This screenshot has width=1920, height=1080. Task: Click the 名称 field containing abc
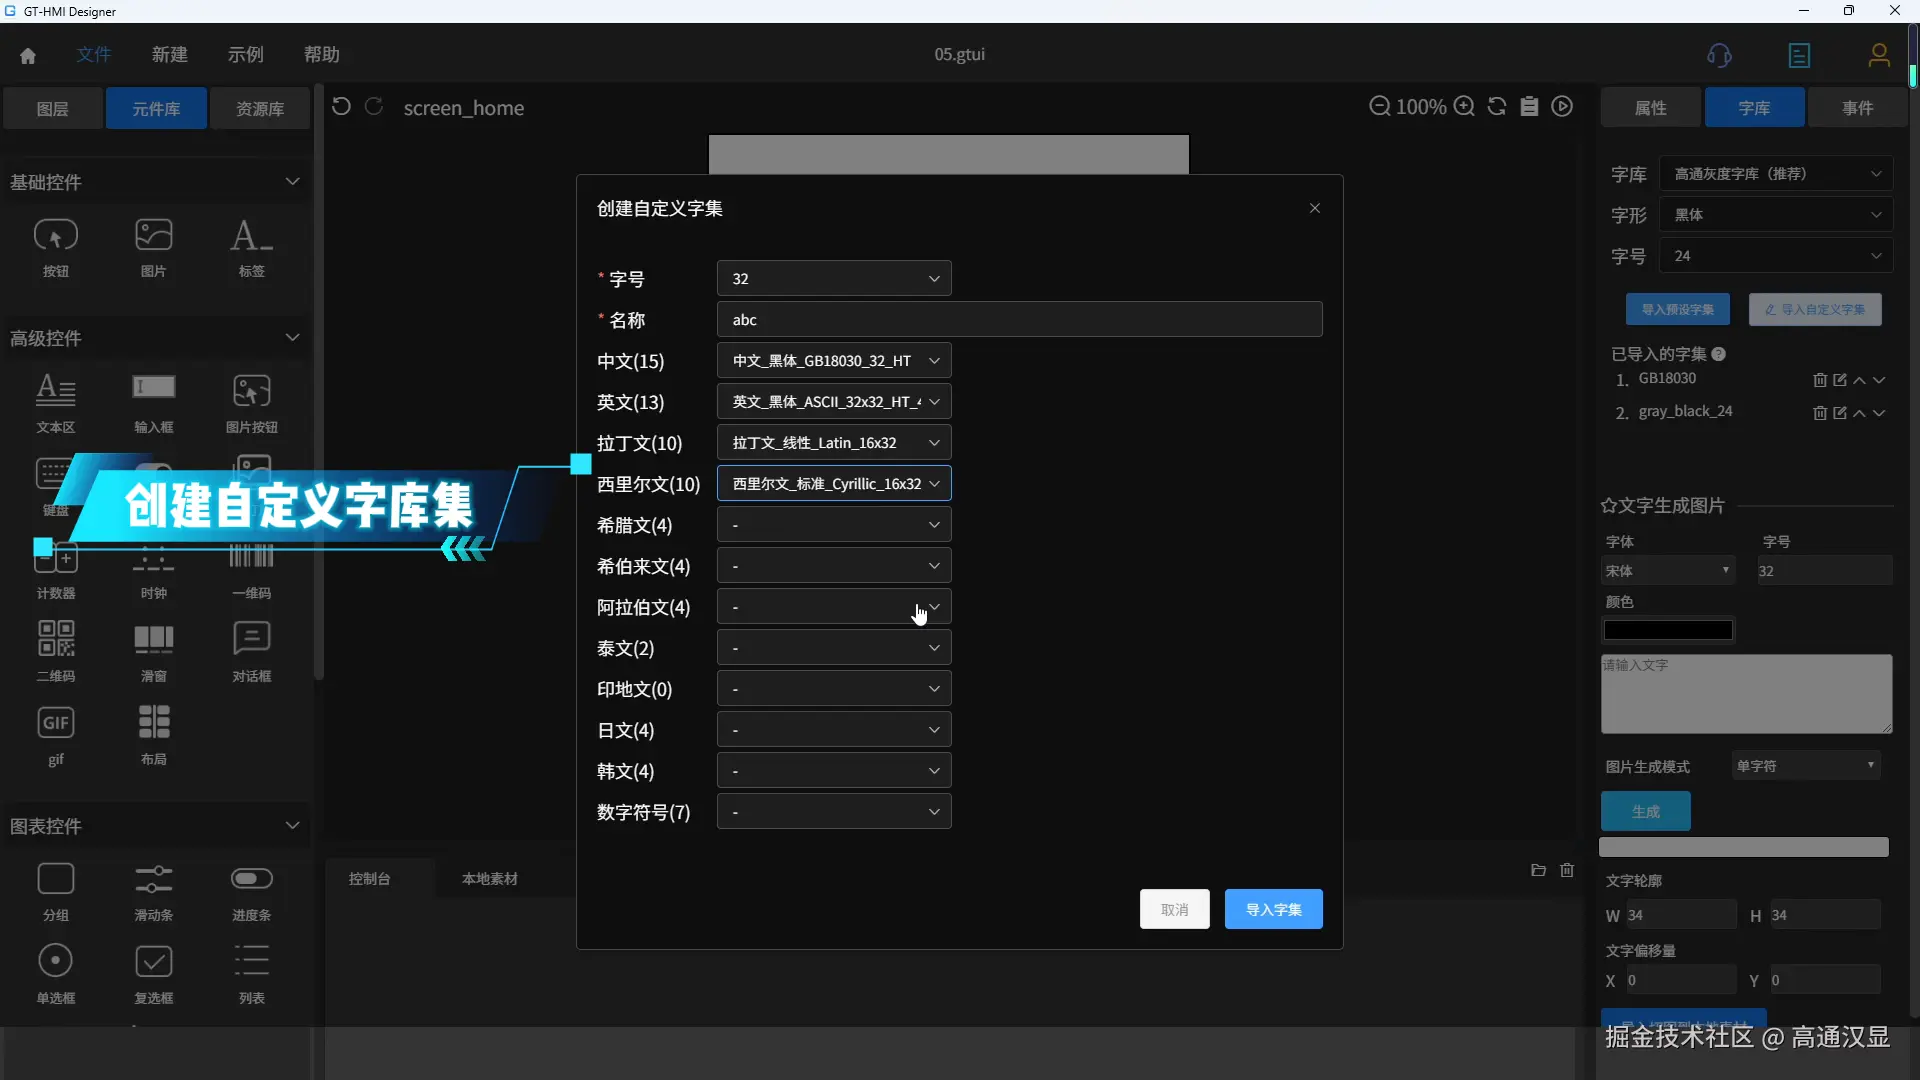[1019, 320]
